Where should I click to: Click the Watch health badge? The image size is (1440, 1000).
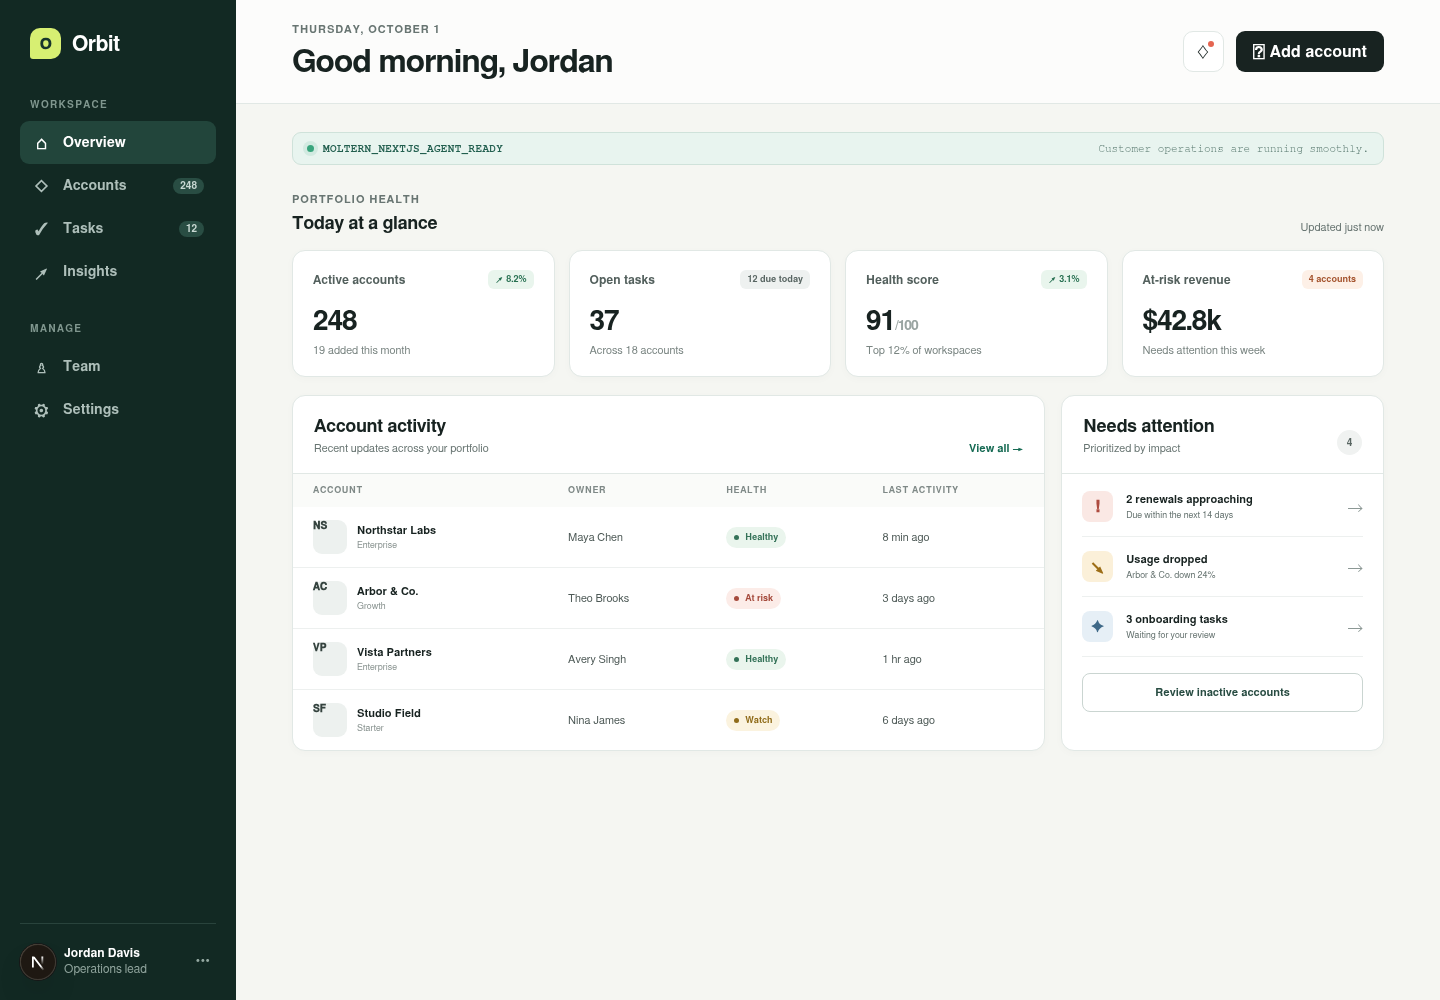pos(753,720)
